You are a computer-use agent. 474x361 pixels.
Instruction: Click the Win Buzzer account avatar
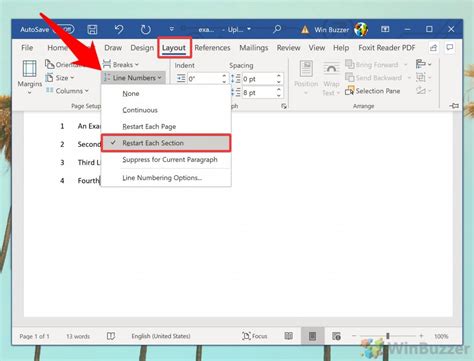pyautogui.click(x=361, y=30)
